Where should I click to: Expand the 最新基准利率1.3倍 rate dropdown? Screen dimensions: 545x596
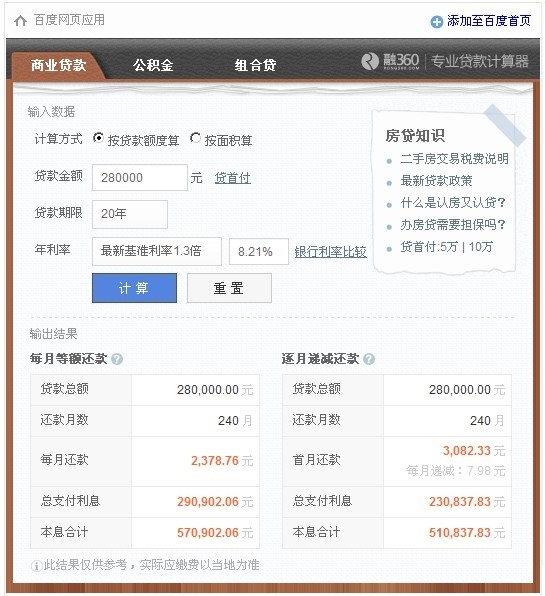pyautogui.click(x=157, y=251)
